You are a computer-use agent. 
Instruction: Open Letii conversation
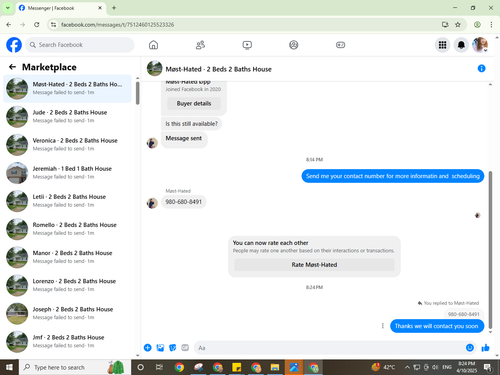pos(67,201)
